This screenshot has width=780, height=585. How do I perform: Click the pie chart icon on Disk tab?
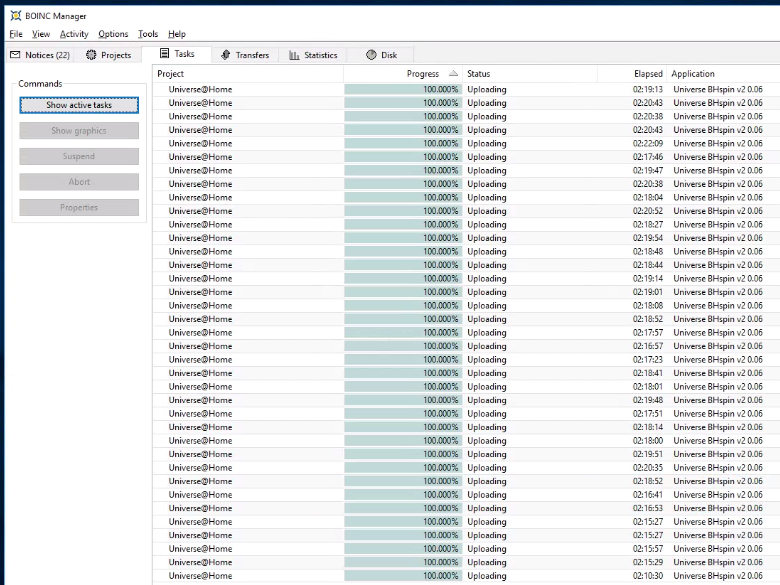point(371,55)
